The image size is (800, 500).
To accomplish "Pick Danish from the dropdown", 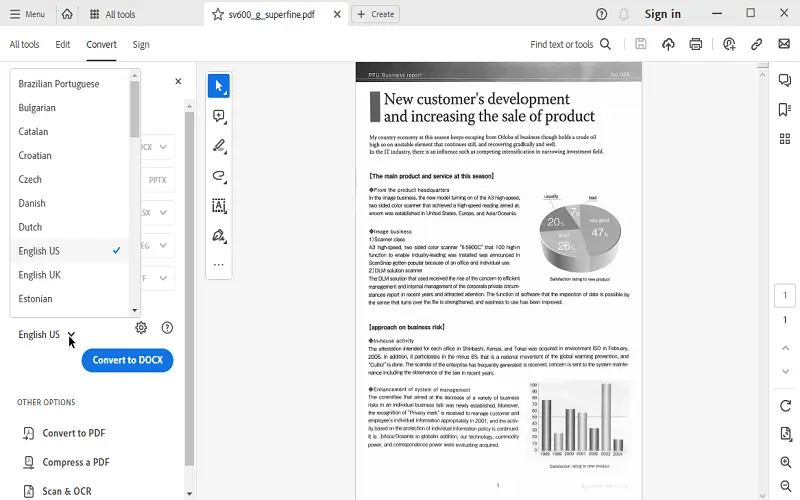I will [69, 203].
